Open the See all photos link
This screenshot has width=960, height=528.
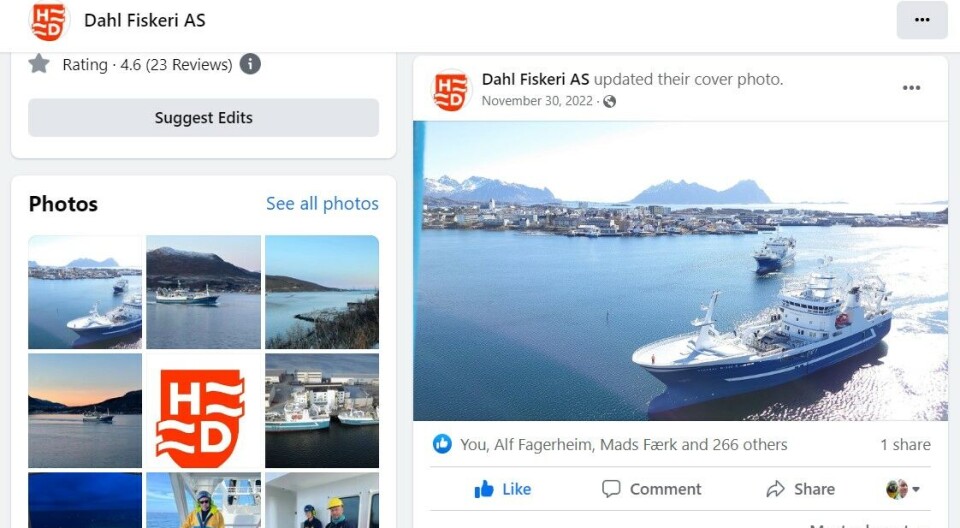pos(322,204)
